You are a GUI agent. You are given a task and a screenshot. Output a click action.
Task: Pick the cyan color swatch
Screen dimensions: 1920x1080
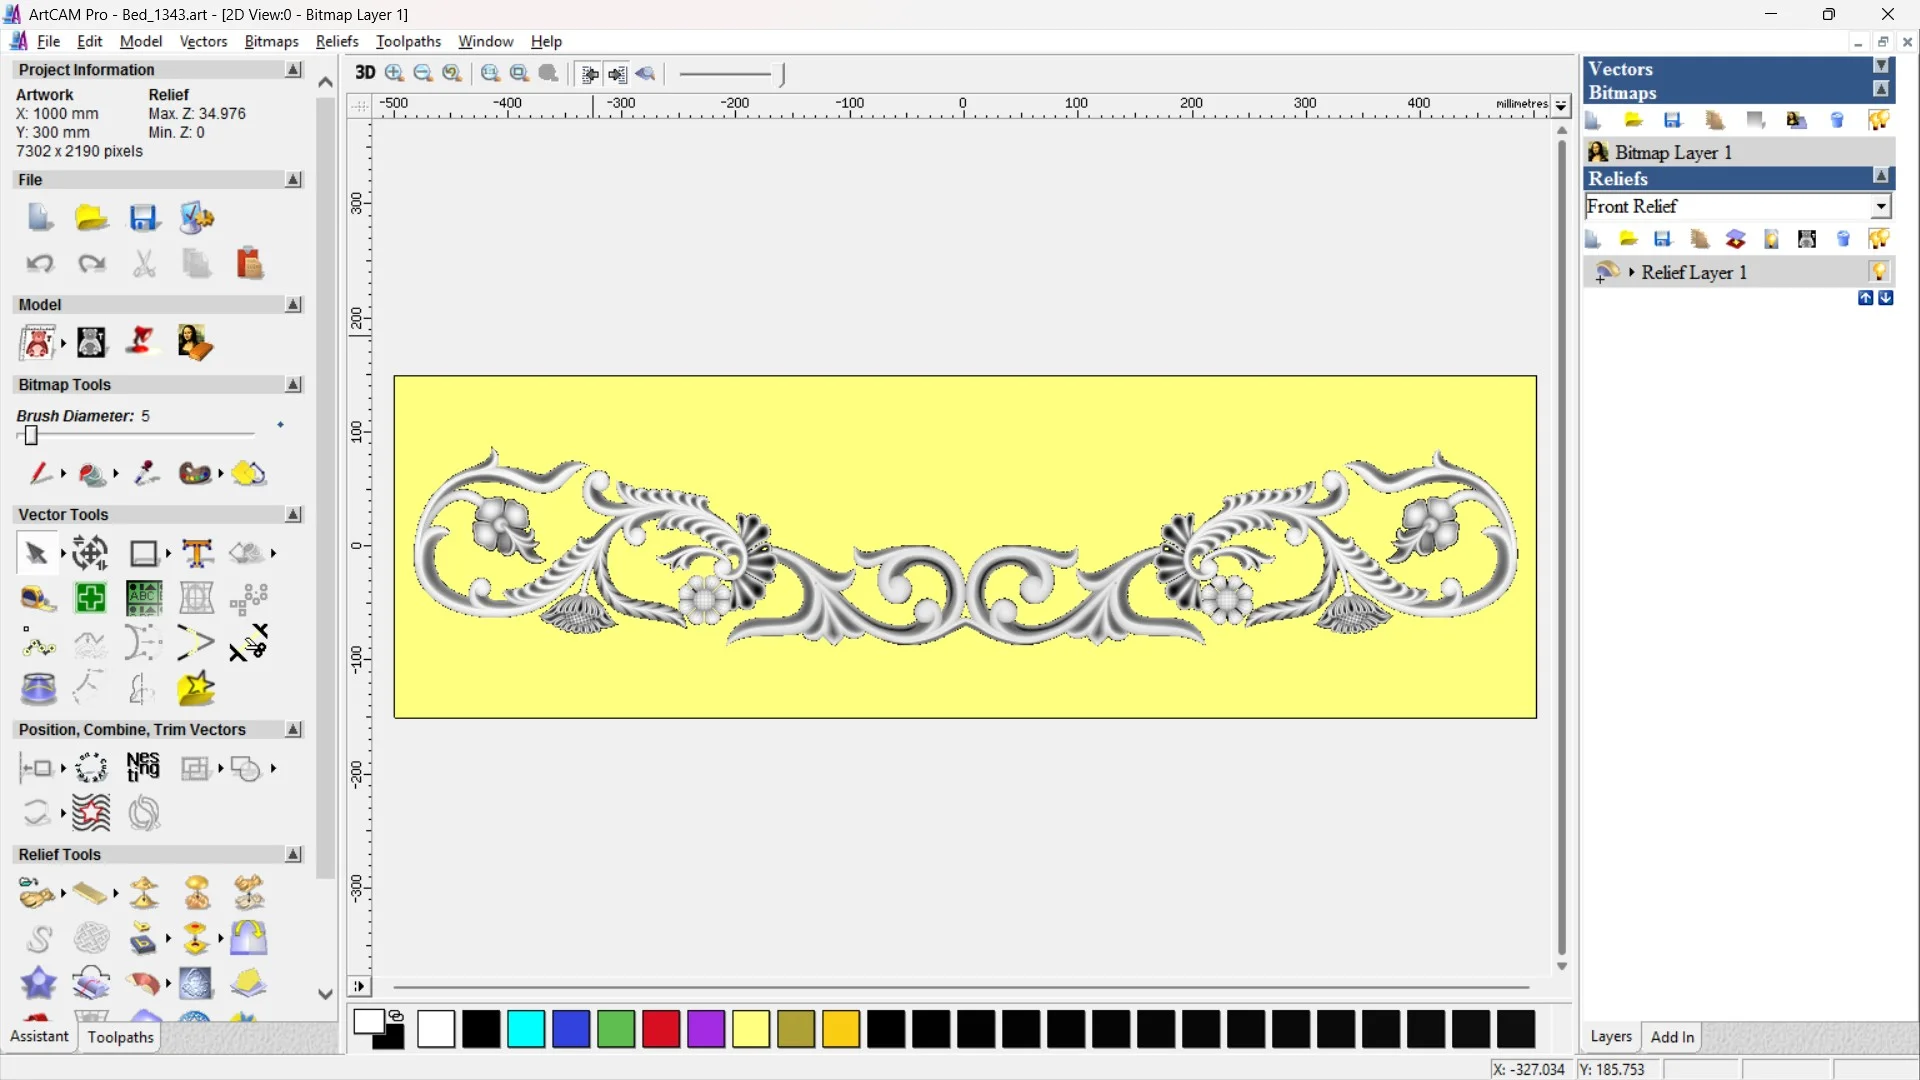pyautogui.click(x=526, y=1029)
